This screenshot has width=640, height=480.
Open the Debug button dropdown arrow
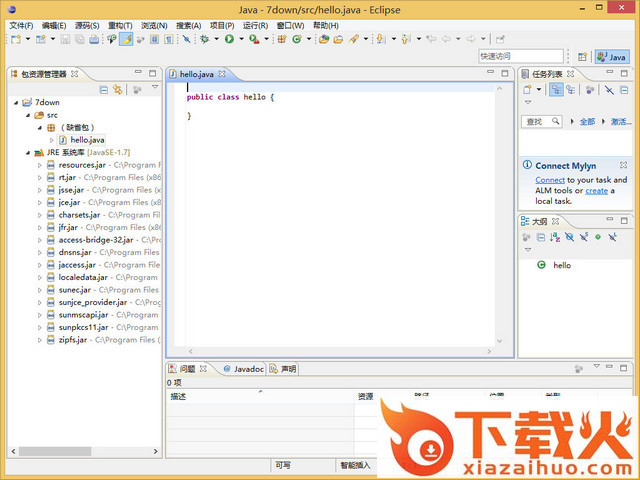coord(216,39)
